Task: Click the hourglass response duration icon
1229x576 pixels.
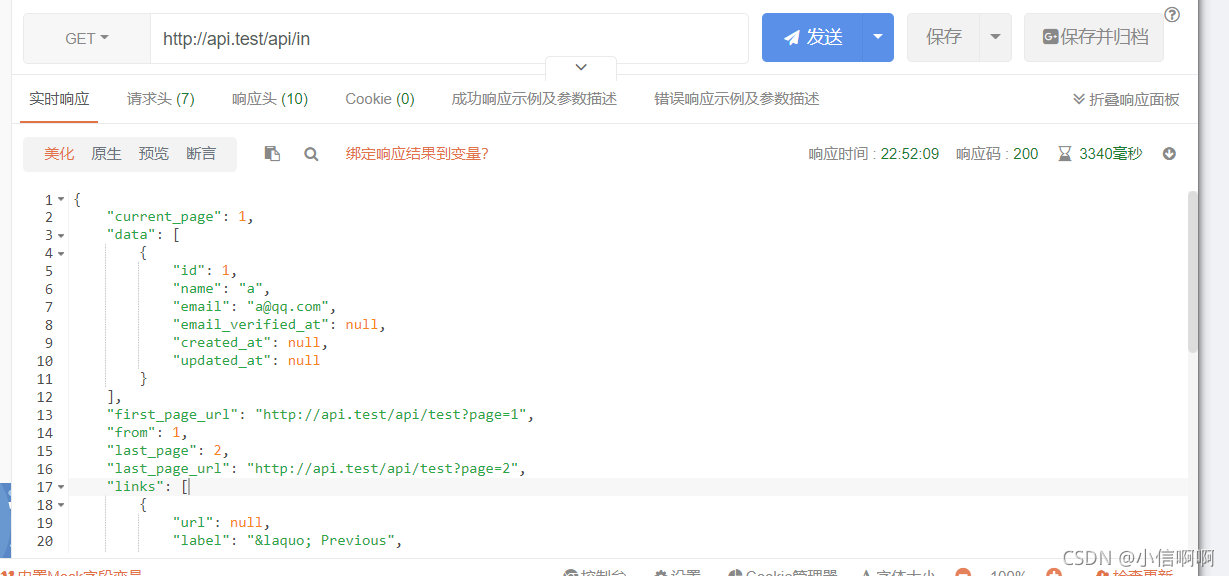Action: pyautogui.click(x=1065, y=154)
